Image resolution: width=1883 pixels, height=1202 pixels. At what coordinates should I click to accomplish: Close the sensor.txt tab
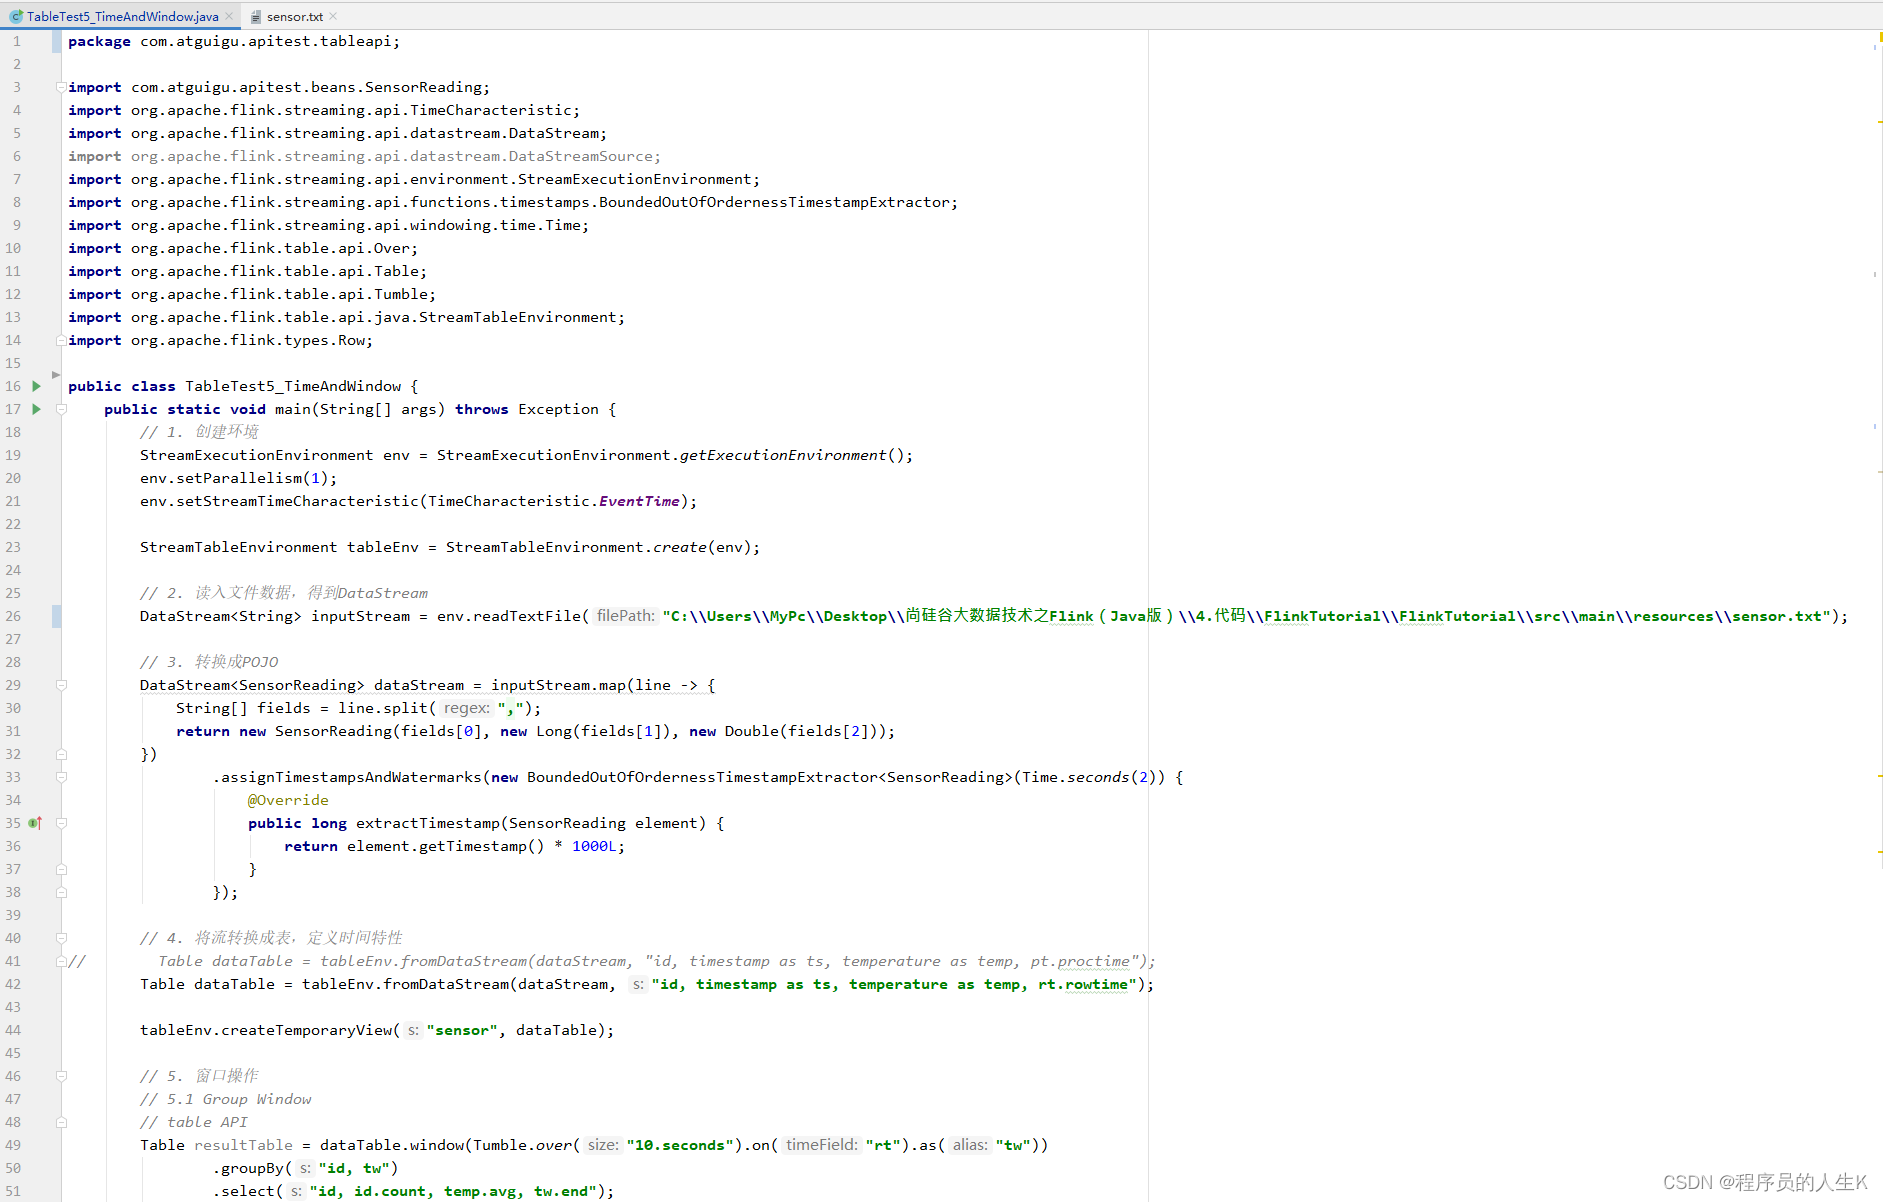pos(333,17)
